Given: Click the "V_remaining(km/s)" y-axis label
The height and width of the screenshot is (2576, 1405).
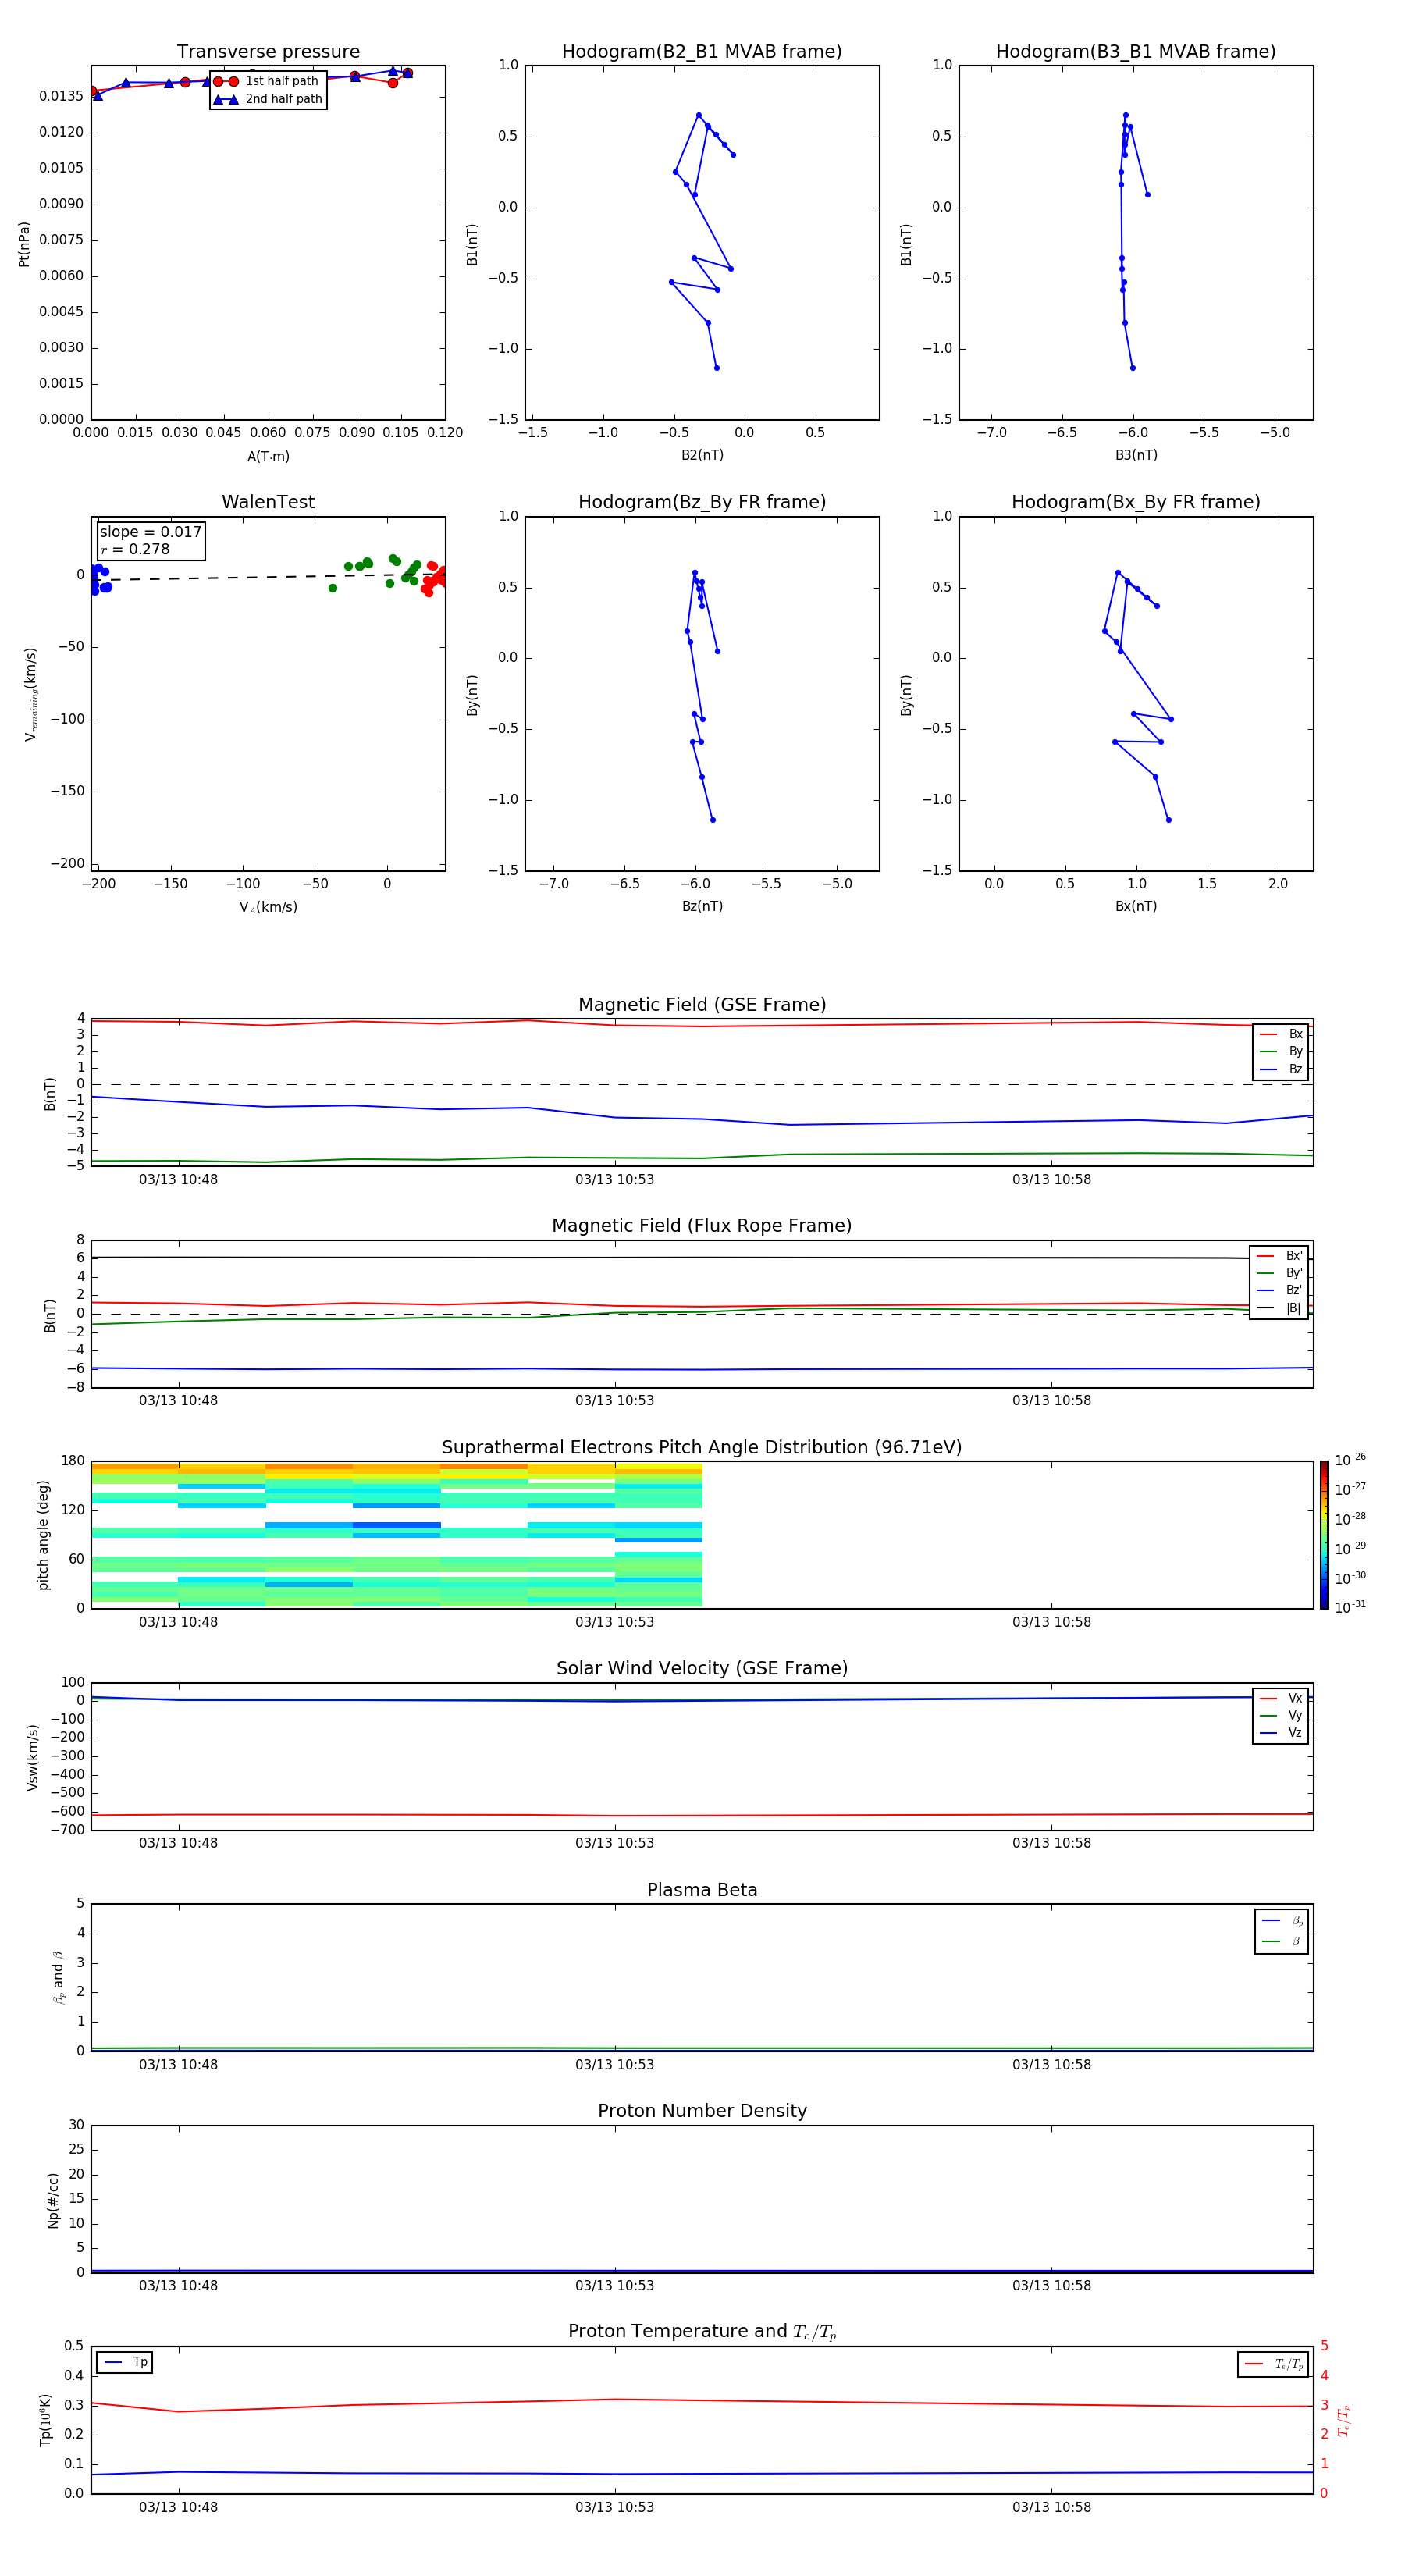Looking at the screenshot, I should [30, 694].
